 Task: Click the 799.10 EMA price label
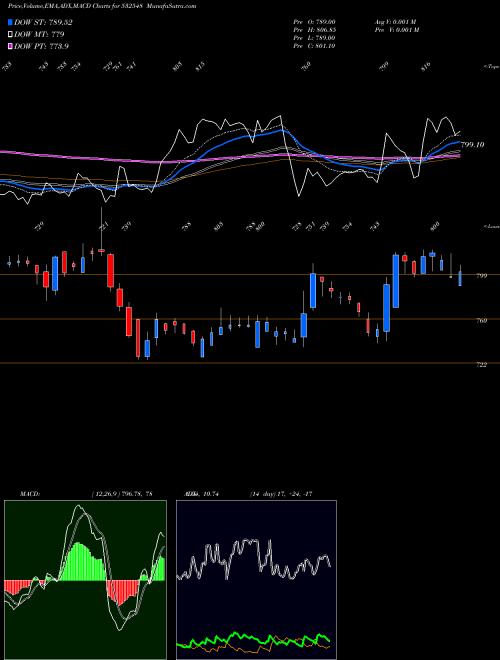[x=472, y=144]
